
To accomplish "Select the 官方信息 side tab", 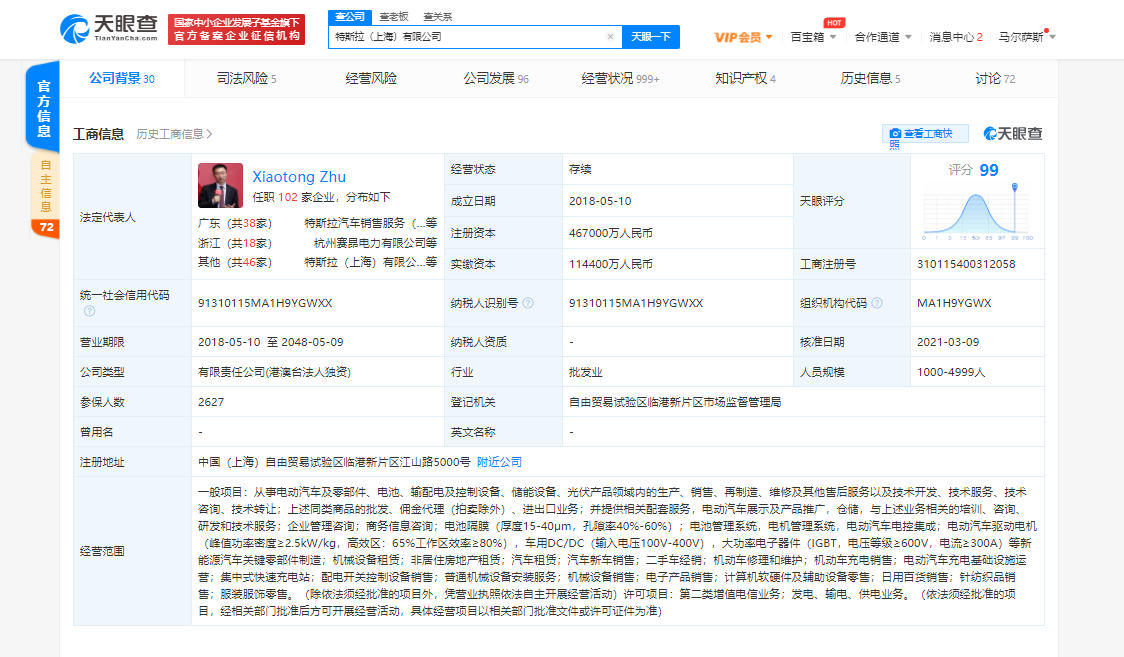I will (x=44, y=107).
